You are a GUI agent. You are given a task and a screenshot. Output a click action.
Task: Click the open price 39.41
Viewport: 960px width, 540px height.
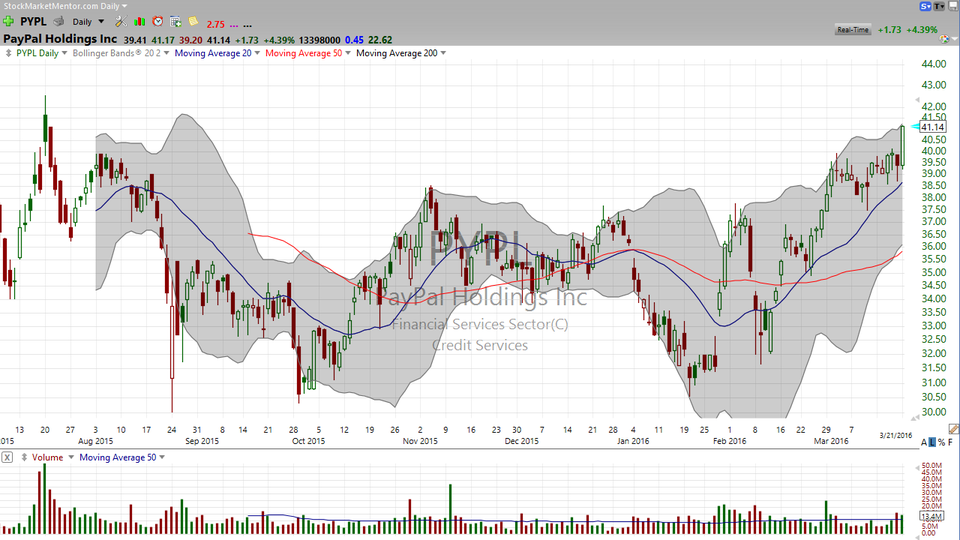coord(135,40)
